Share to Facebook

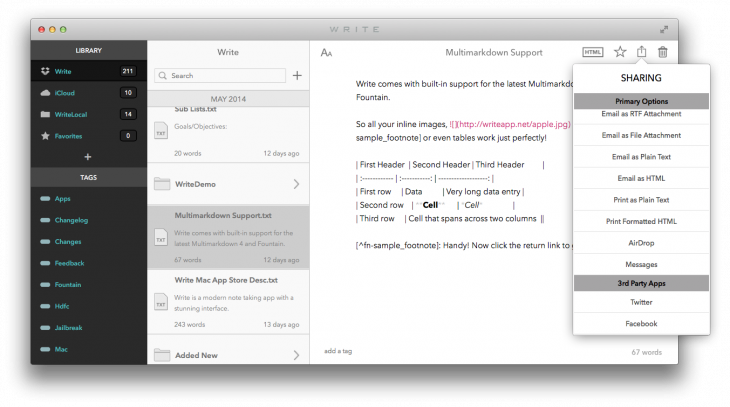pos(641,323)
